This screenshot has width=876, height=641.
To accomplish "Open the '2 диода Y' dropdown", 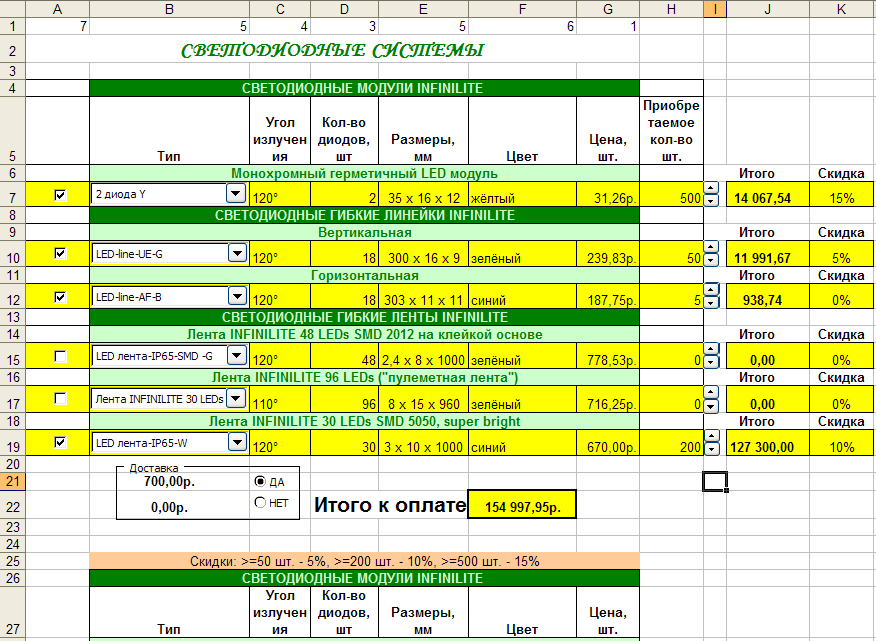I will pos(236,194).
